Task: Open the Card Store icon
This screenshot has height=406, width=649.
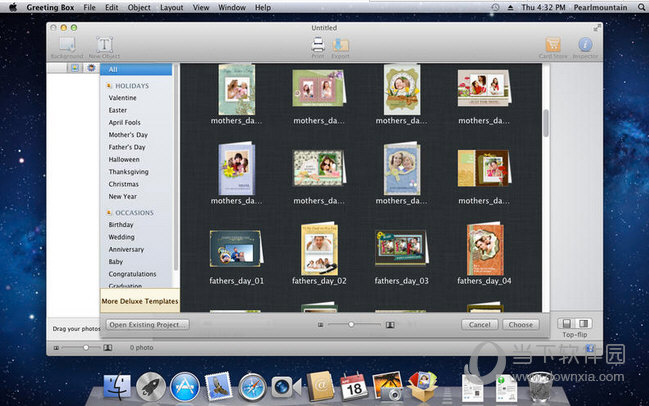Action: [553, 44]
